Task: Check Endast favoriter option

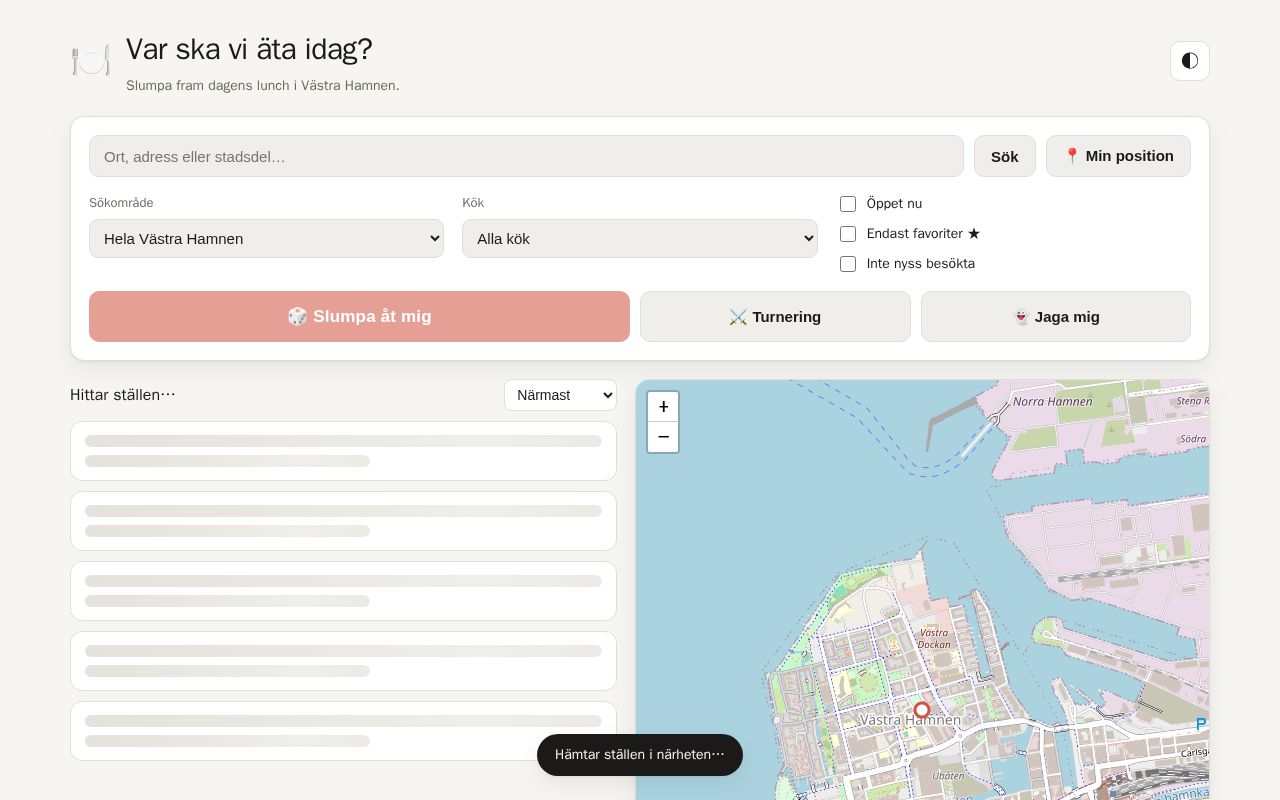Action: tap(848, 234)
